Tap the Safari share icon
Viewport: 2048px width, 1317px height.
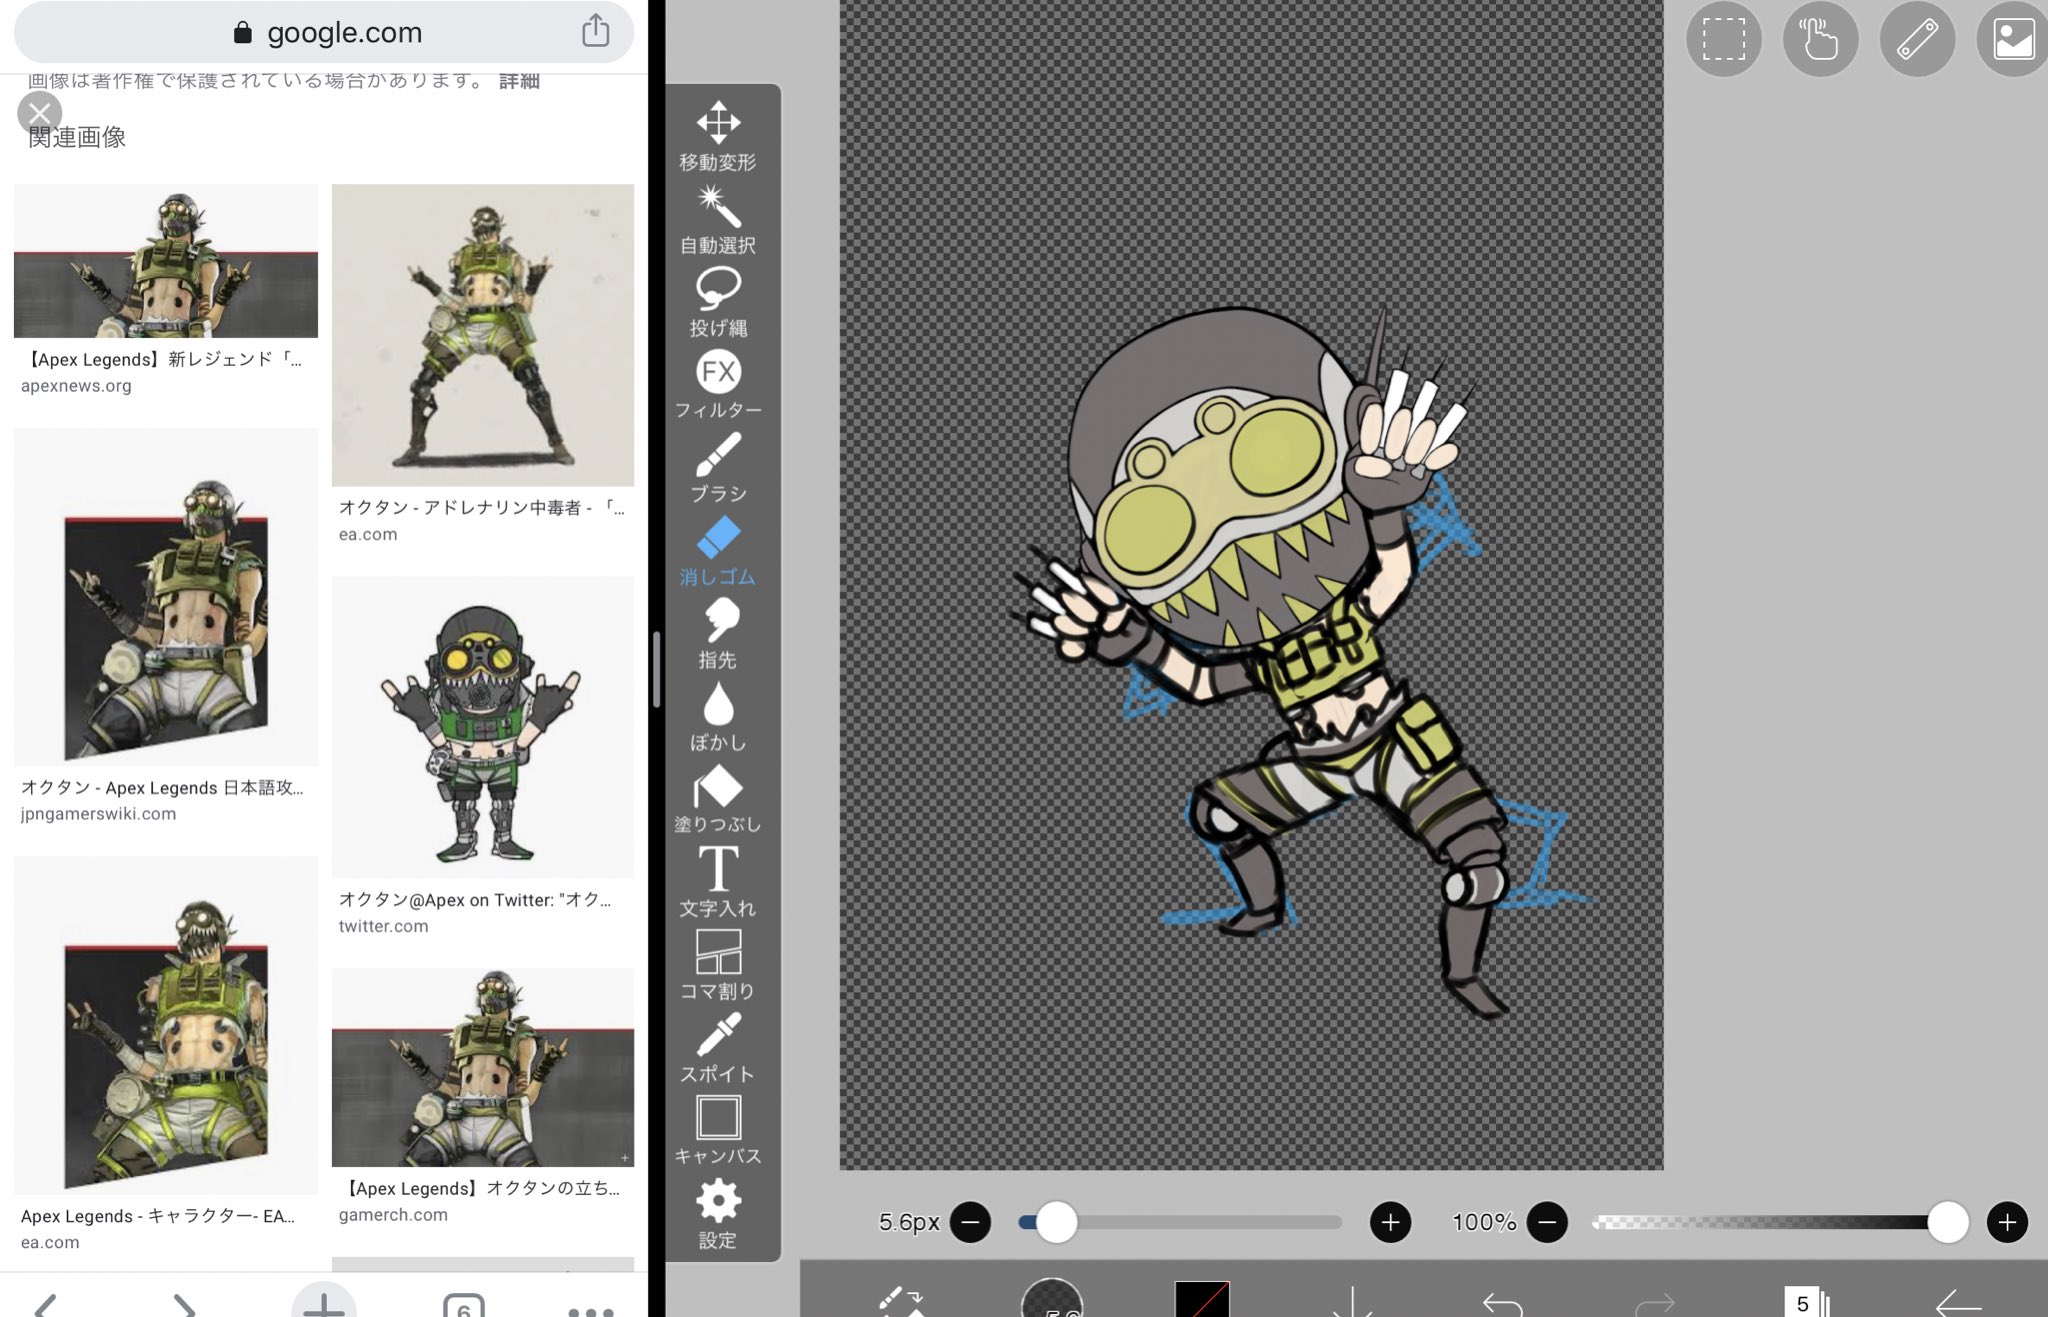[x=596, y=30]
